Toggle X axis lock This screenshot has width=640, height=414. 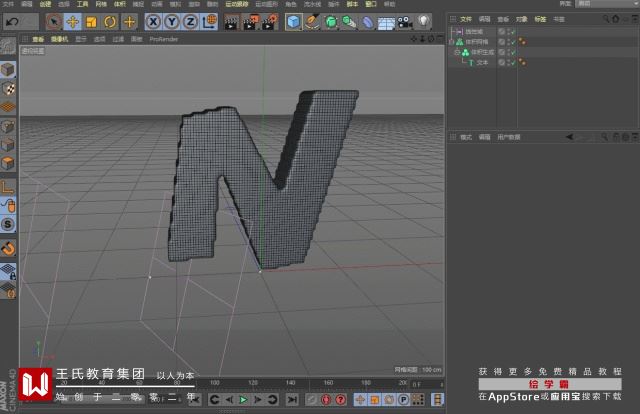point(153,22)
